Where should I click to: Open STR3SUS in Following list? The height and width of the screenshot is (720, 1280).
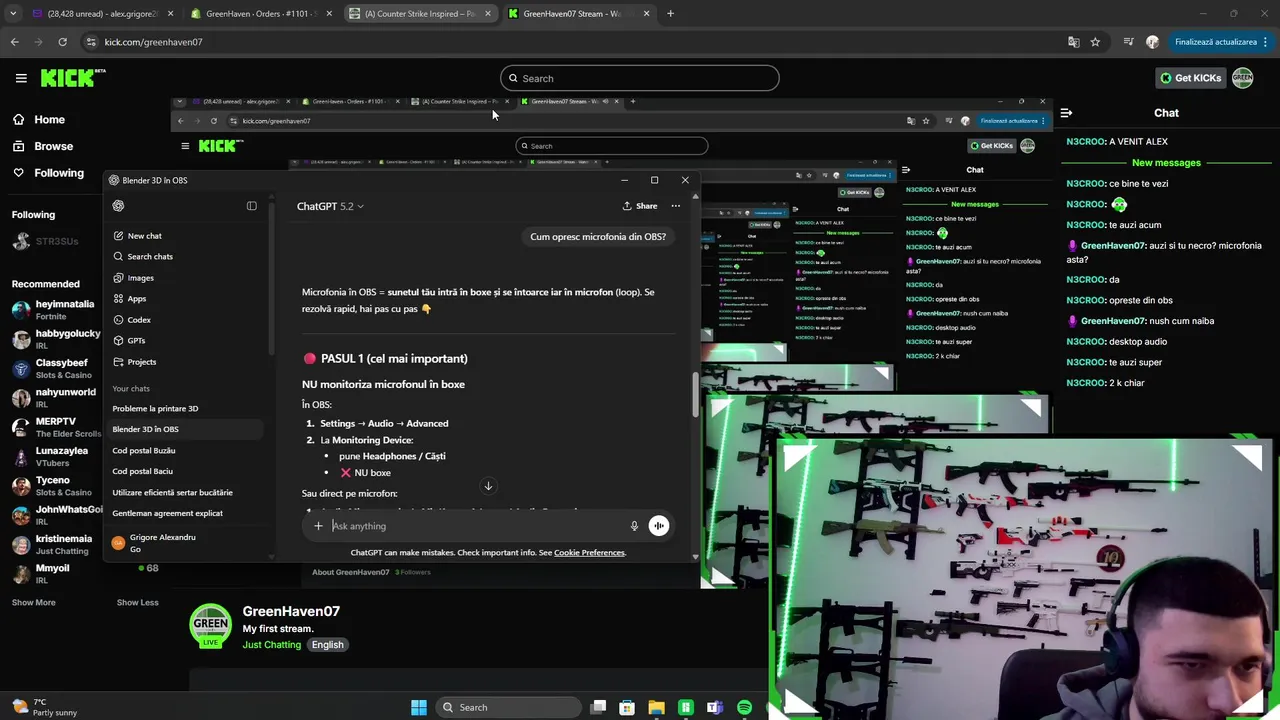(x=55, y=241)
